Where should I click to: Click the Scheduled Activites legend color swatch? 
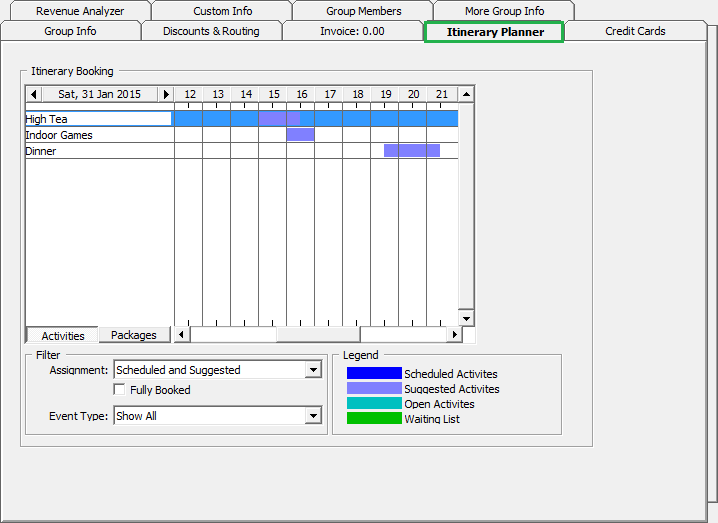[x=374, y=373]
